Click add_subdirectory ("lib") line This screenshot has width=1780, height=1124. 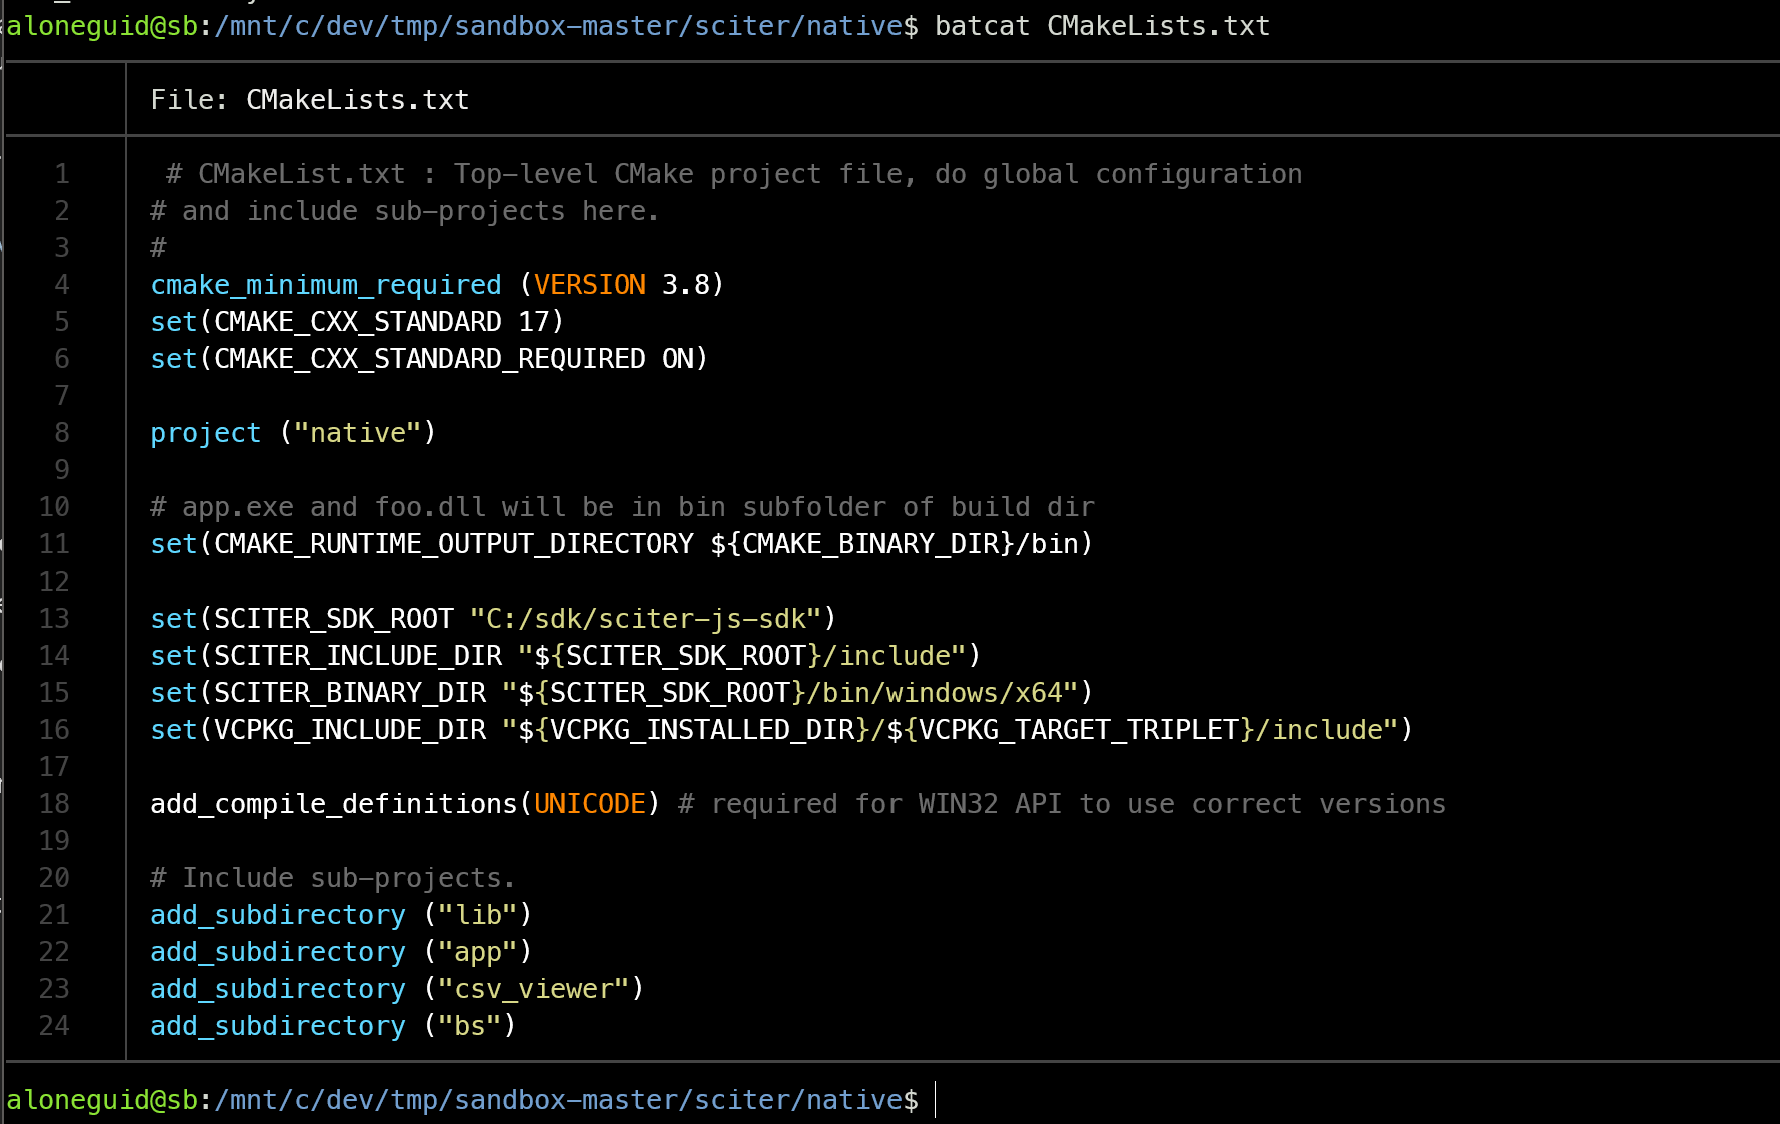tap(341, 915)
